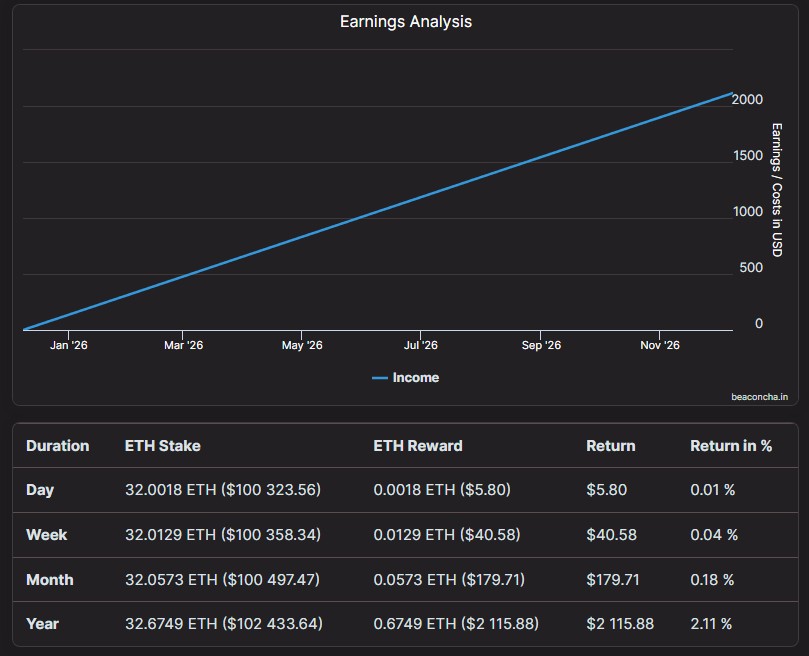Click the 1000 y-axis tick label

(x=747, y=212)
